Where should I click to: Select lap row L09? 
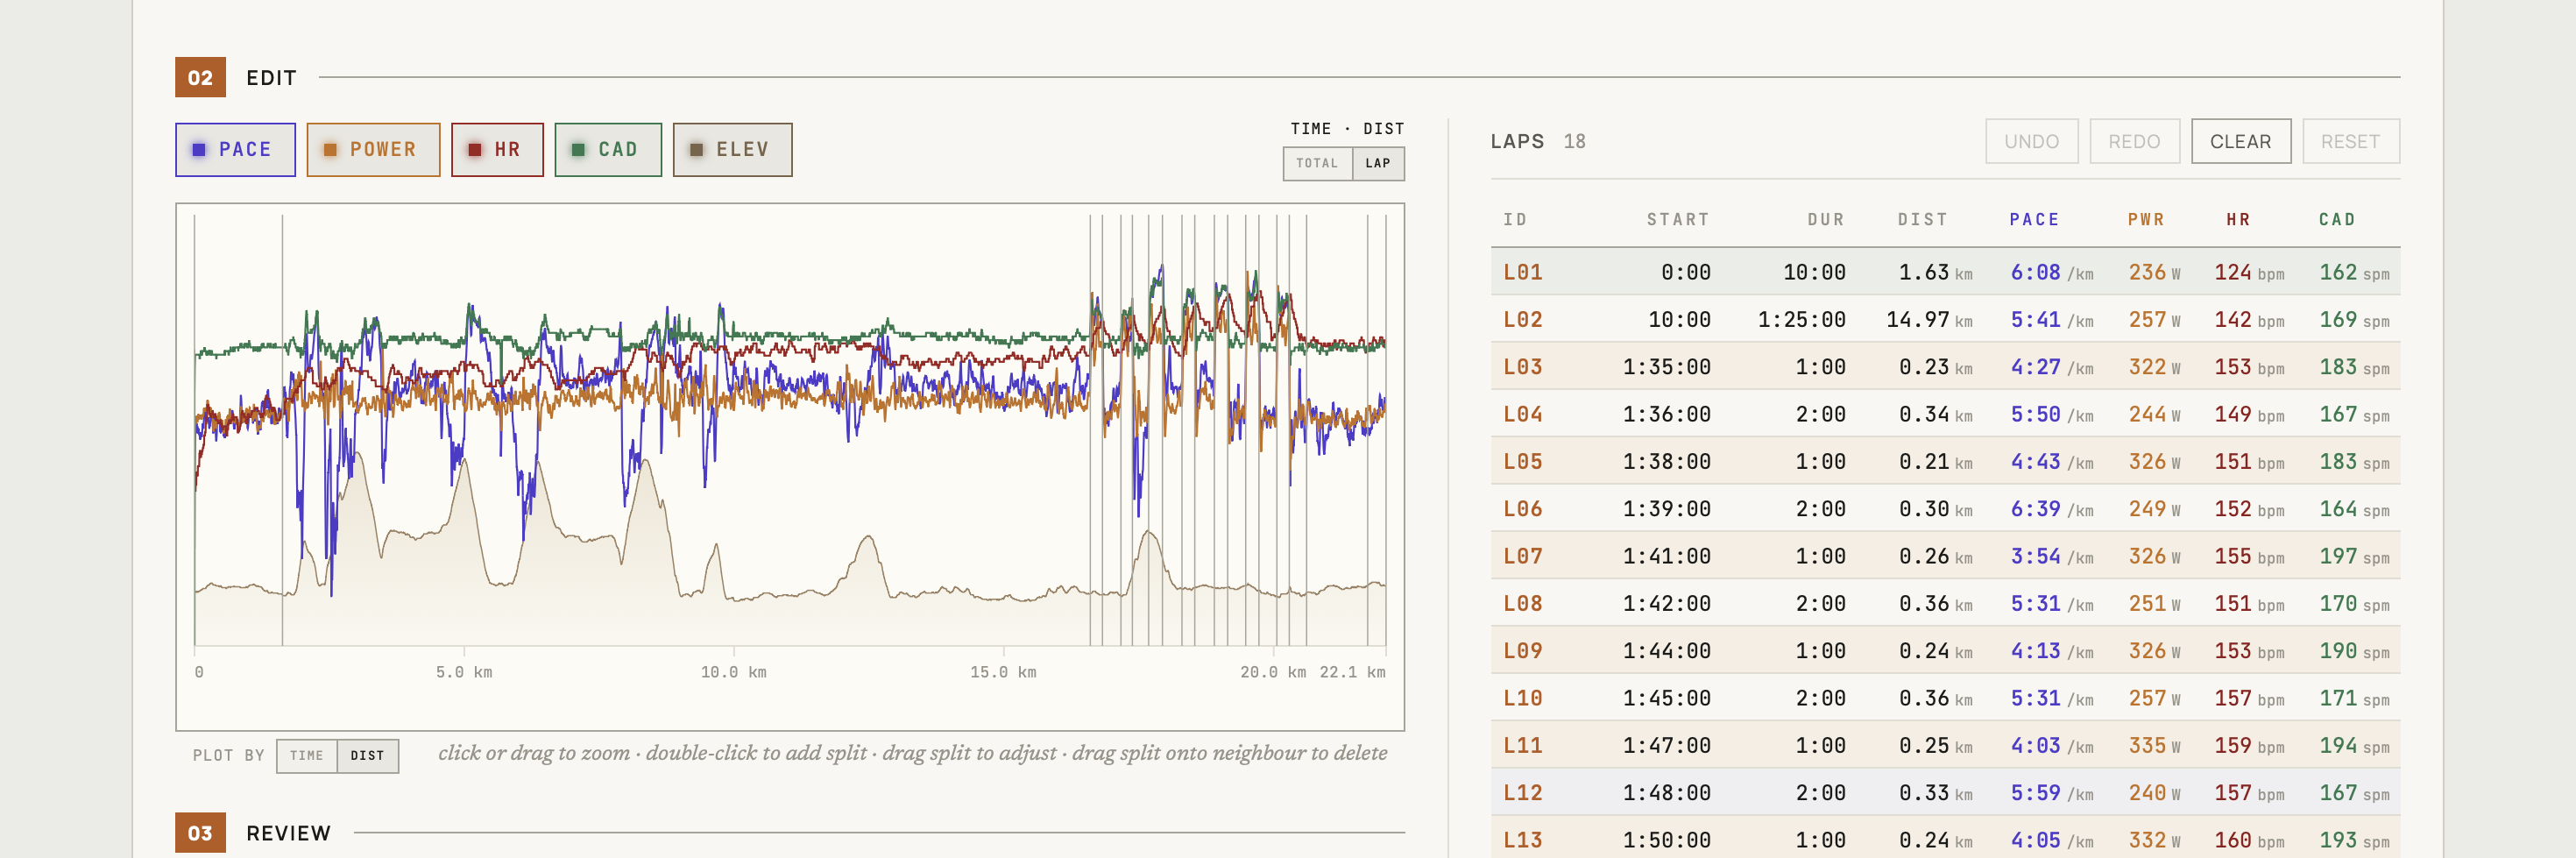tap(1945, 651)
